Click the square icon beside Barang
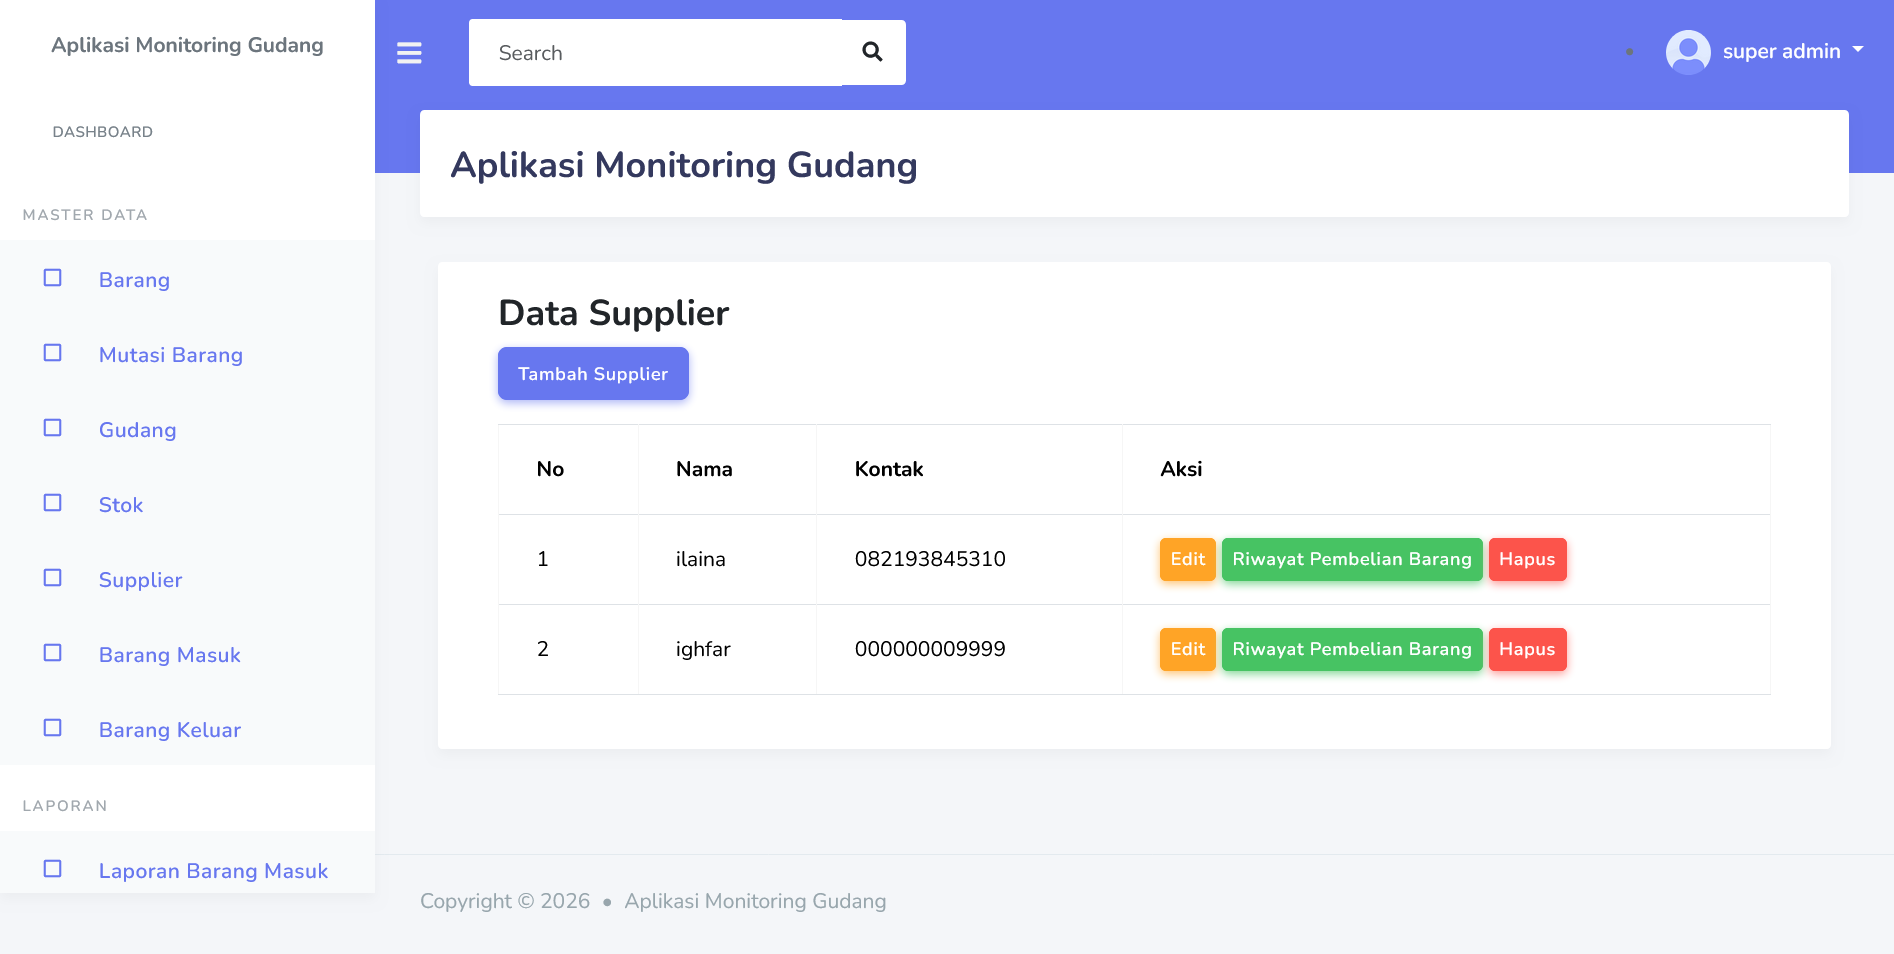 pos(53,278)
